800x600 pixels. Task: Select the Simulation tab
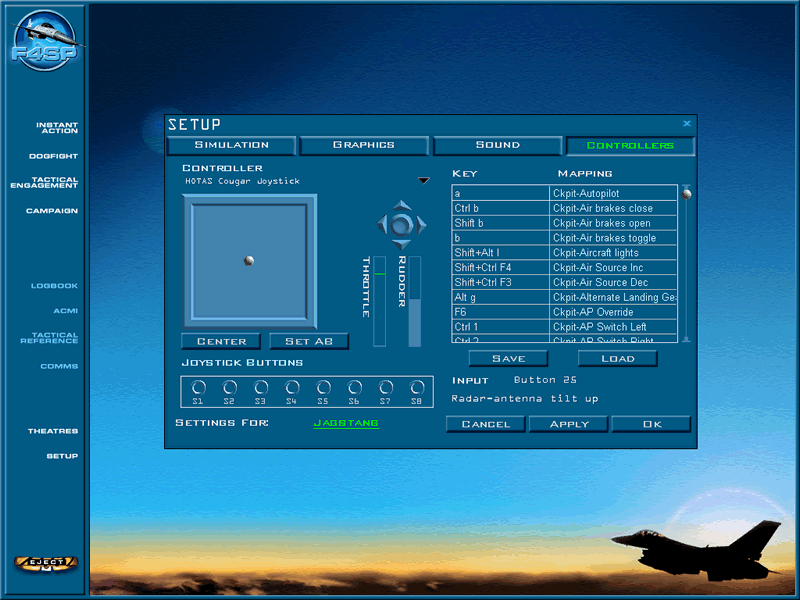point(231,145)
